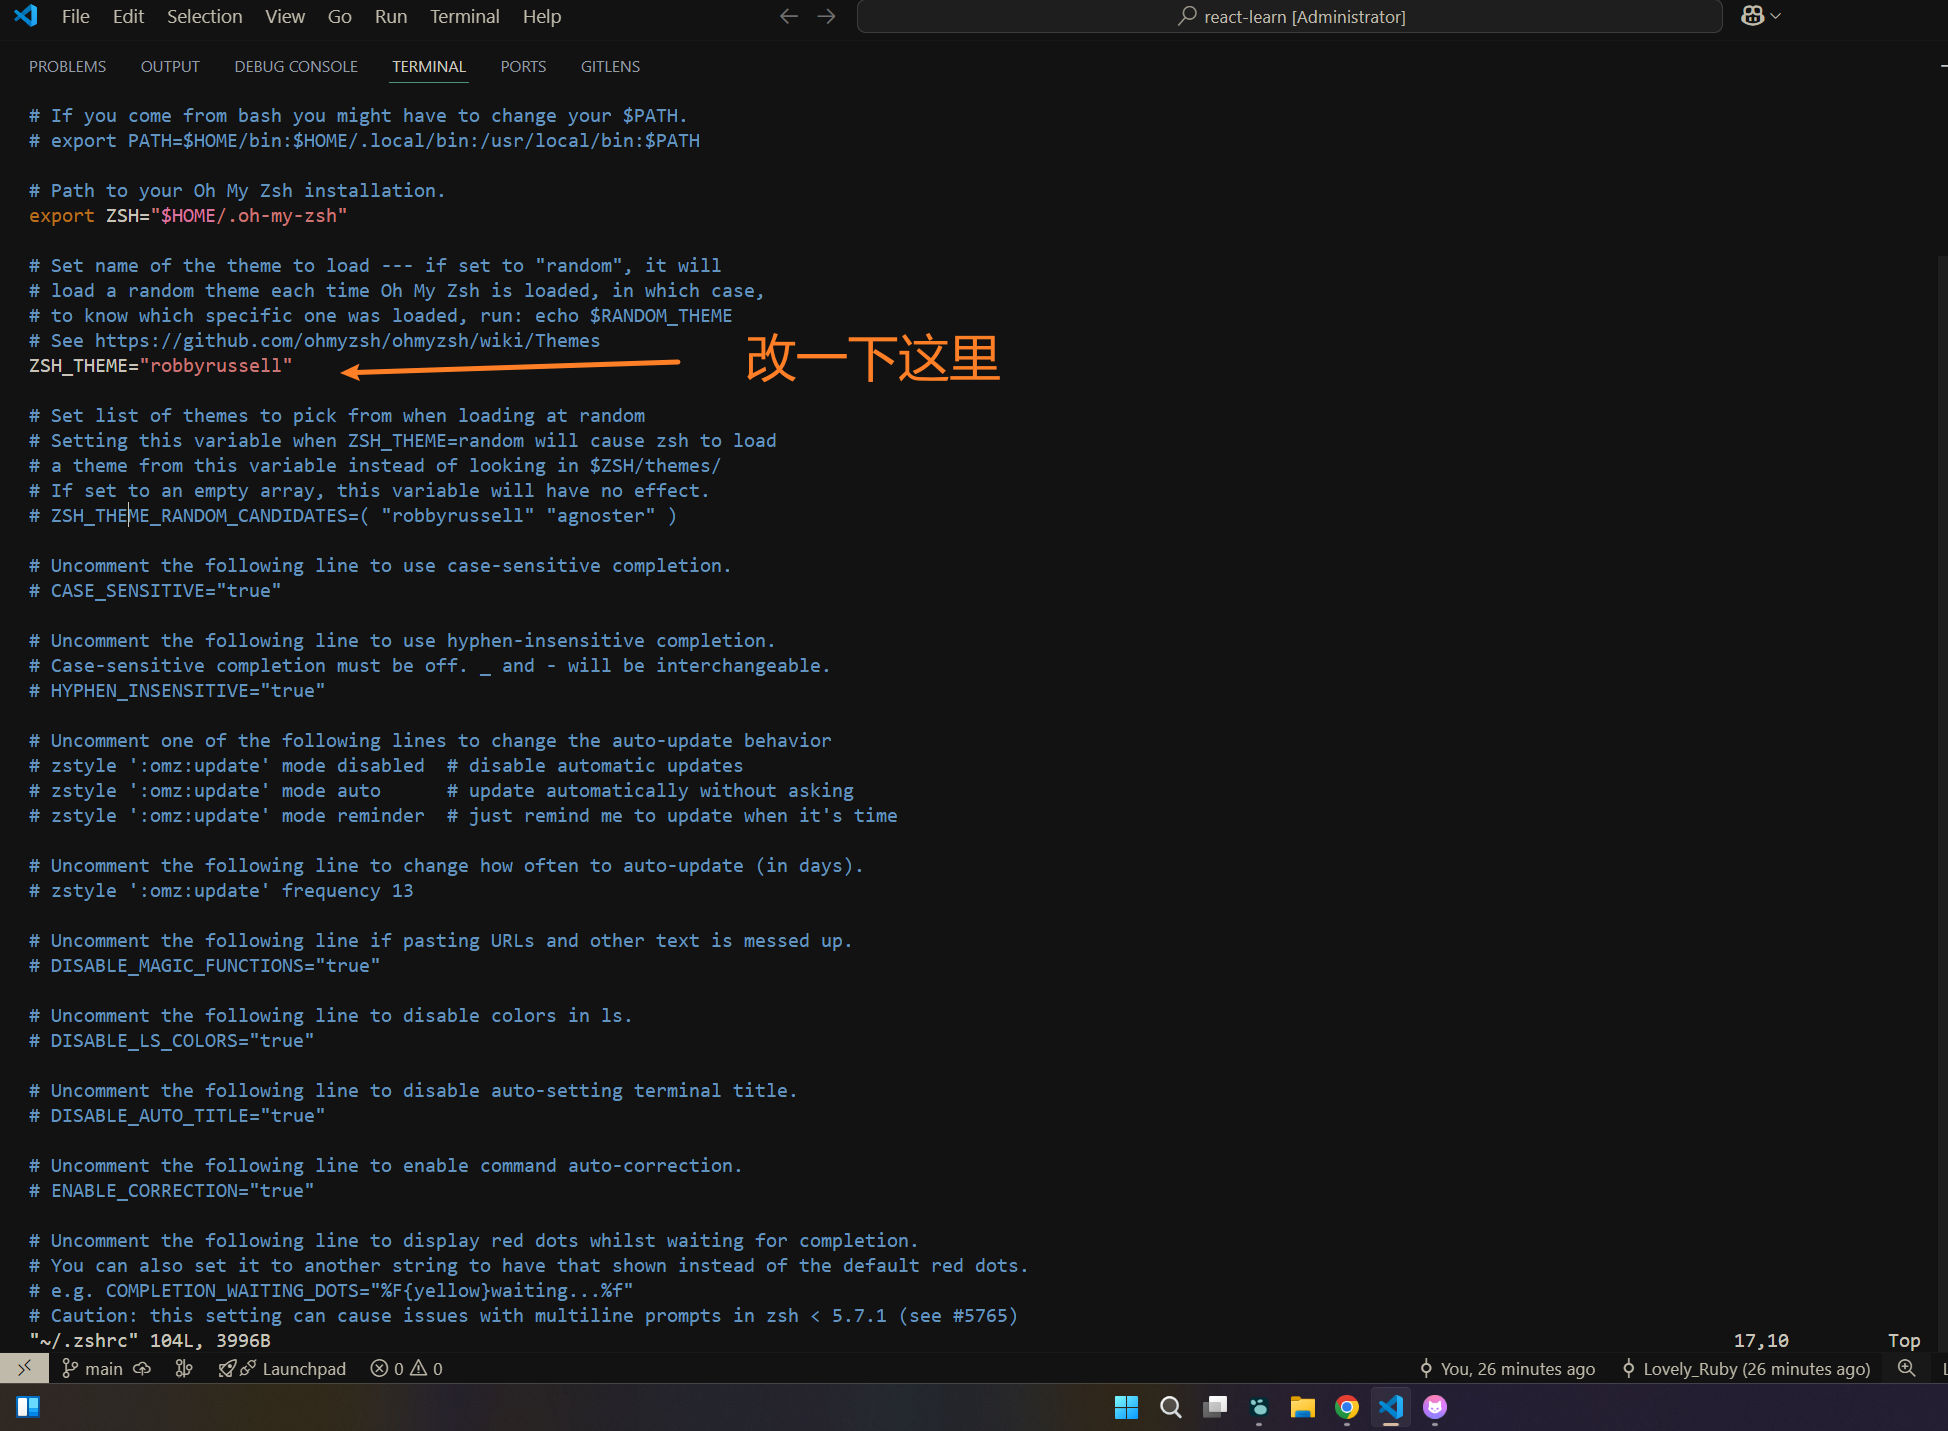Screen dimensions: 1948x1431
Task: Click the 'You, 26 minutes ago' blame entry
Action: (1507, 1368)
